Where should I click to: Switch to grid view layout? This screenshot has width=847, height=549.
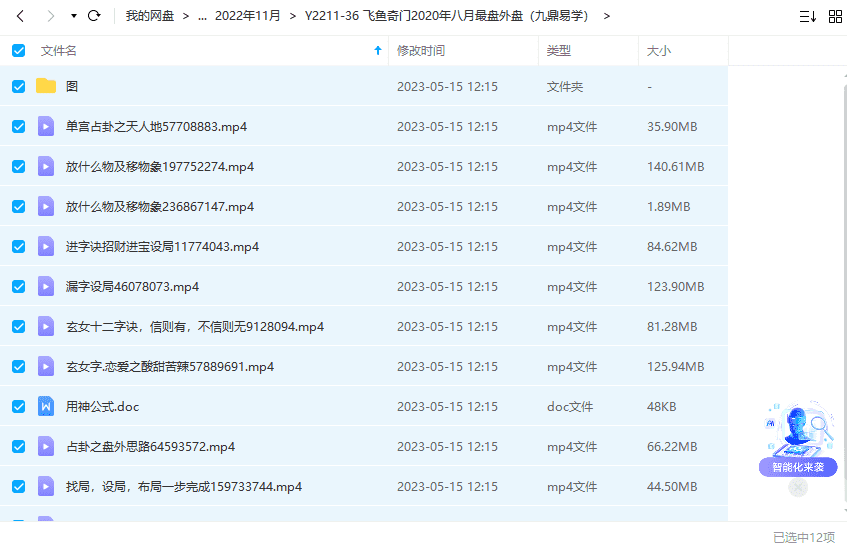point(835,16)
